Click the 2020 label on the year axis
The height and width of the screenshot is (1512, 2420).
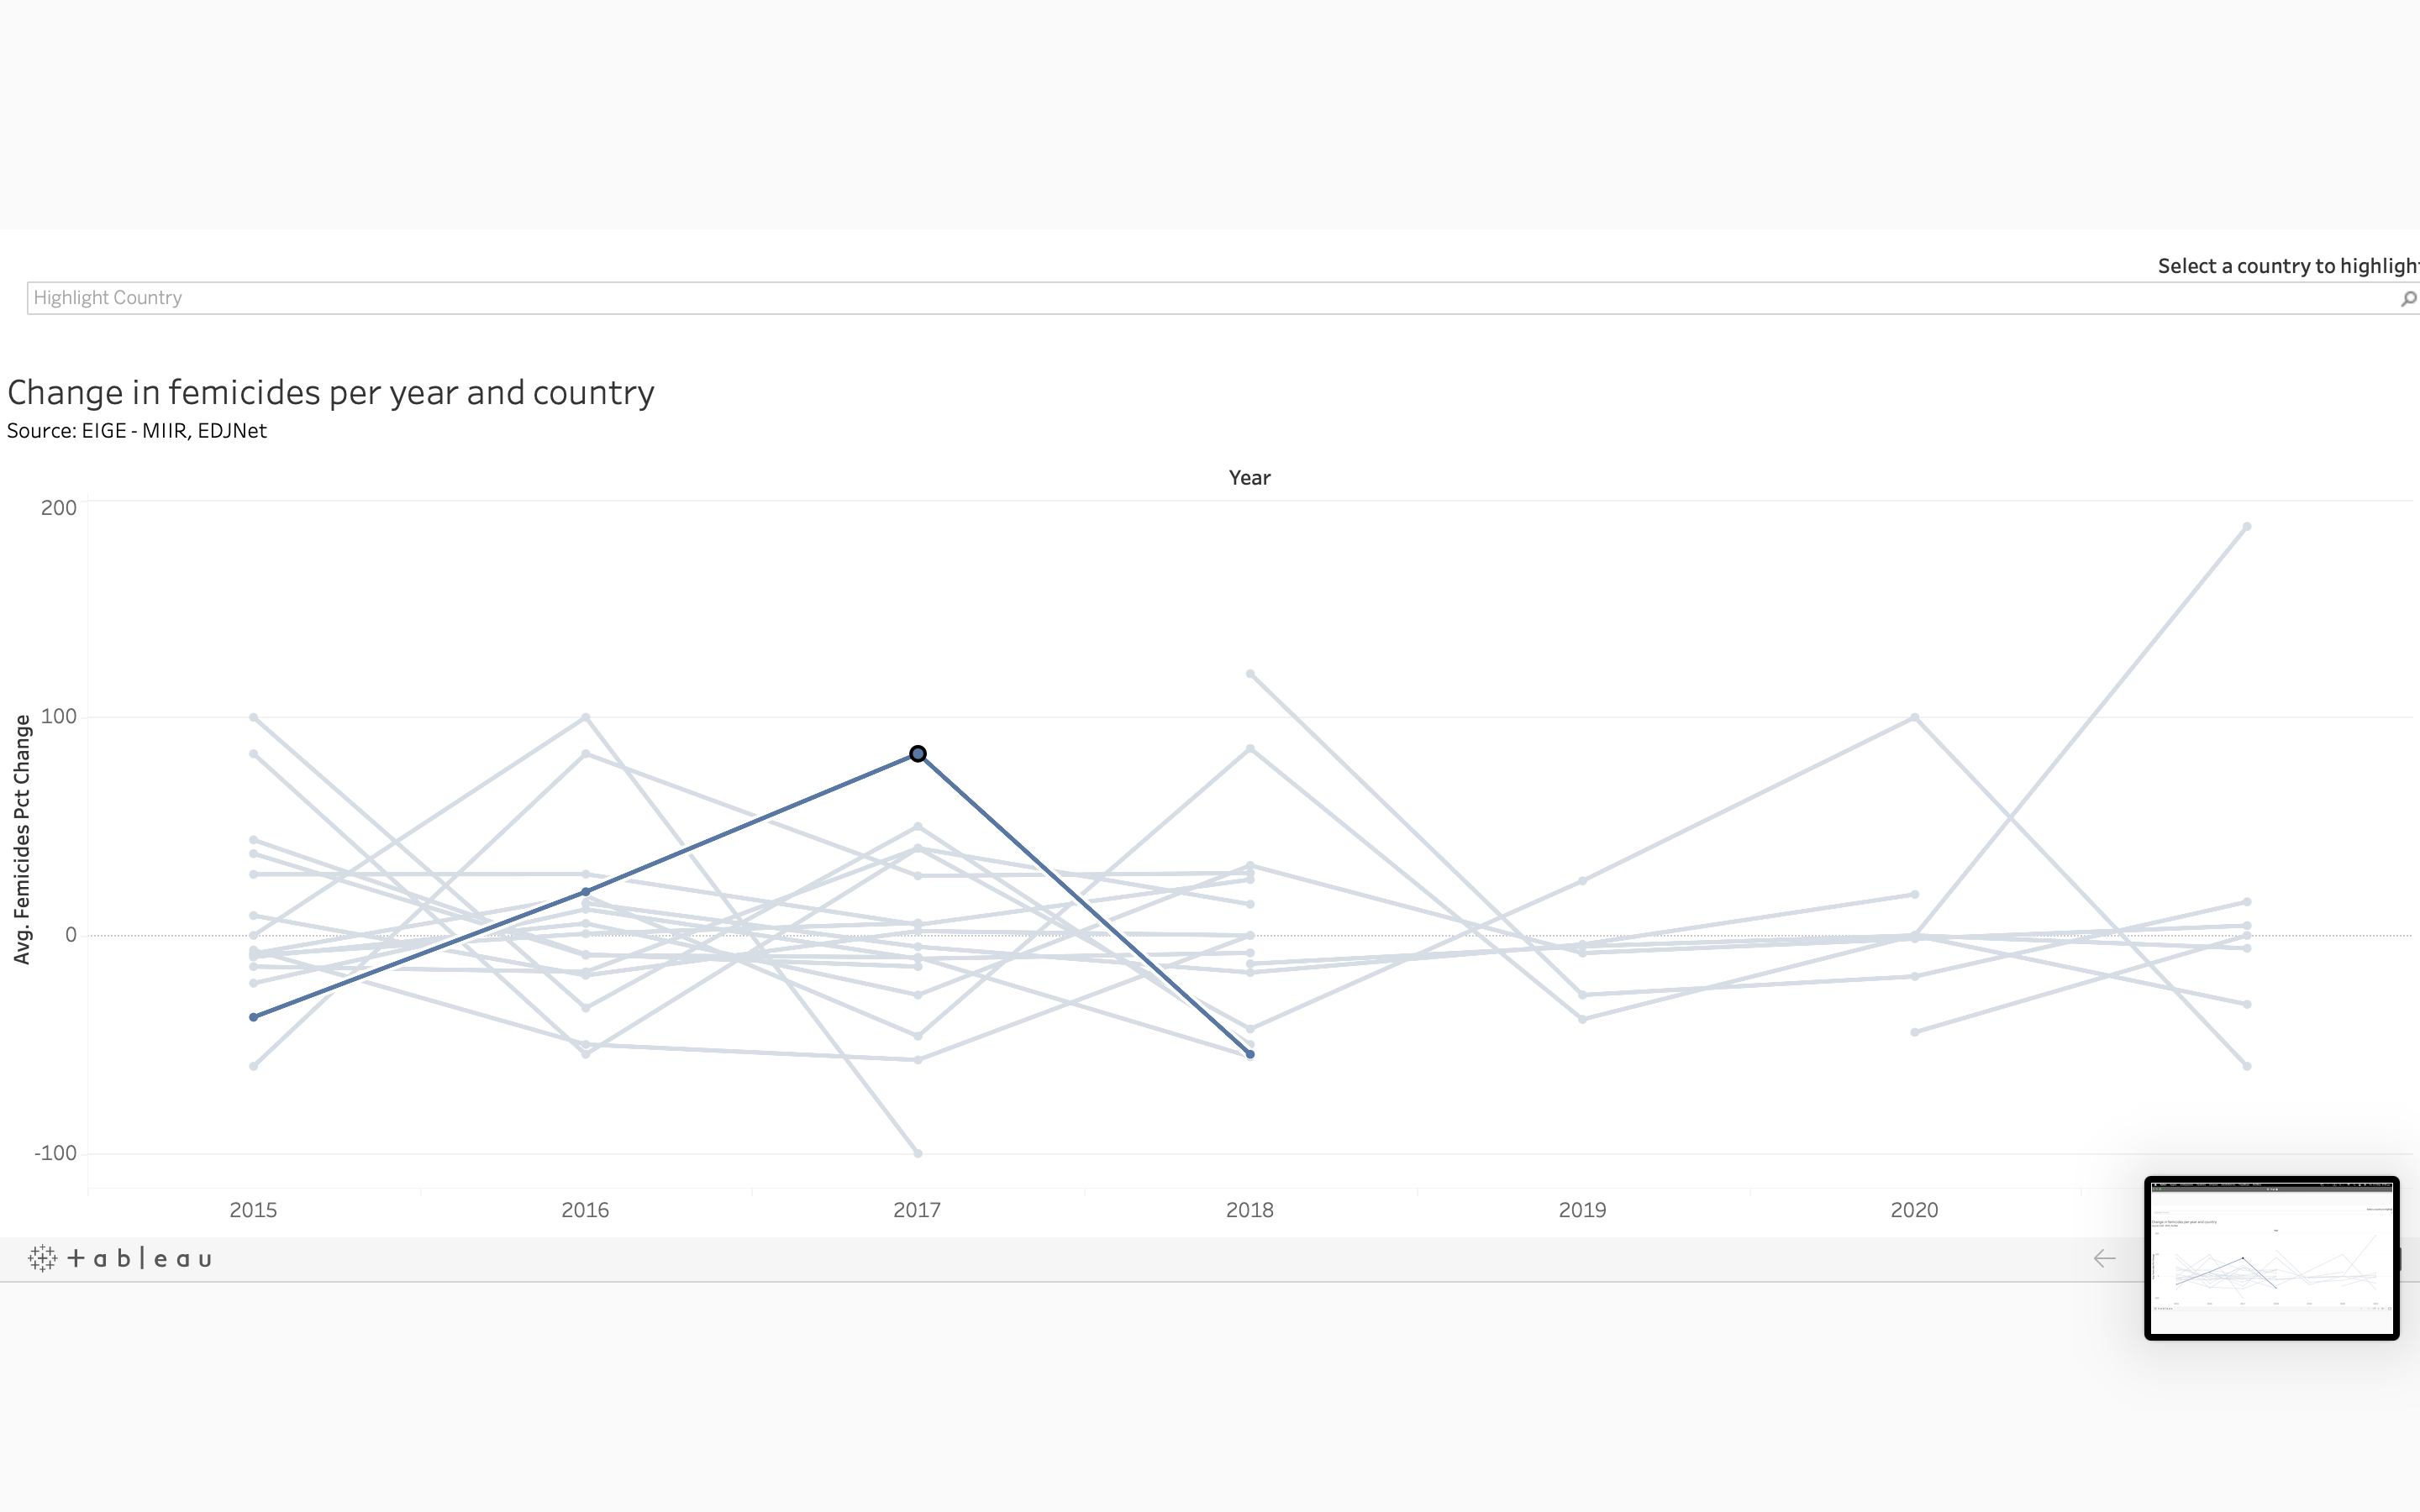tap(1914, 1210)
